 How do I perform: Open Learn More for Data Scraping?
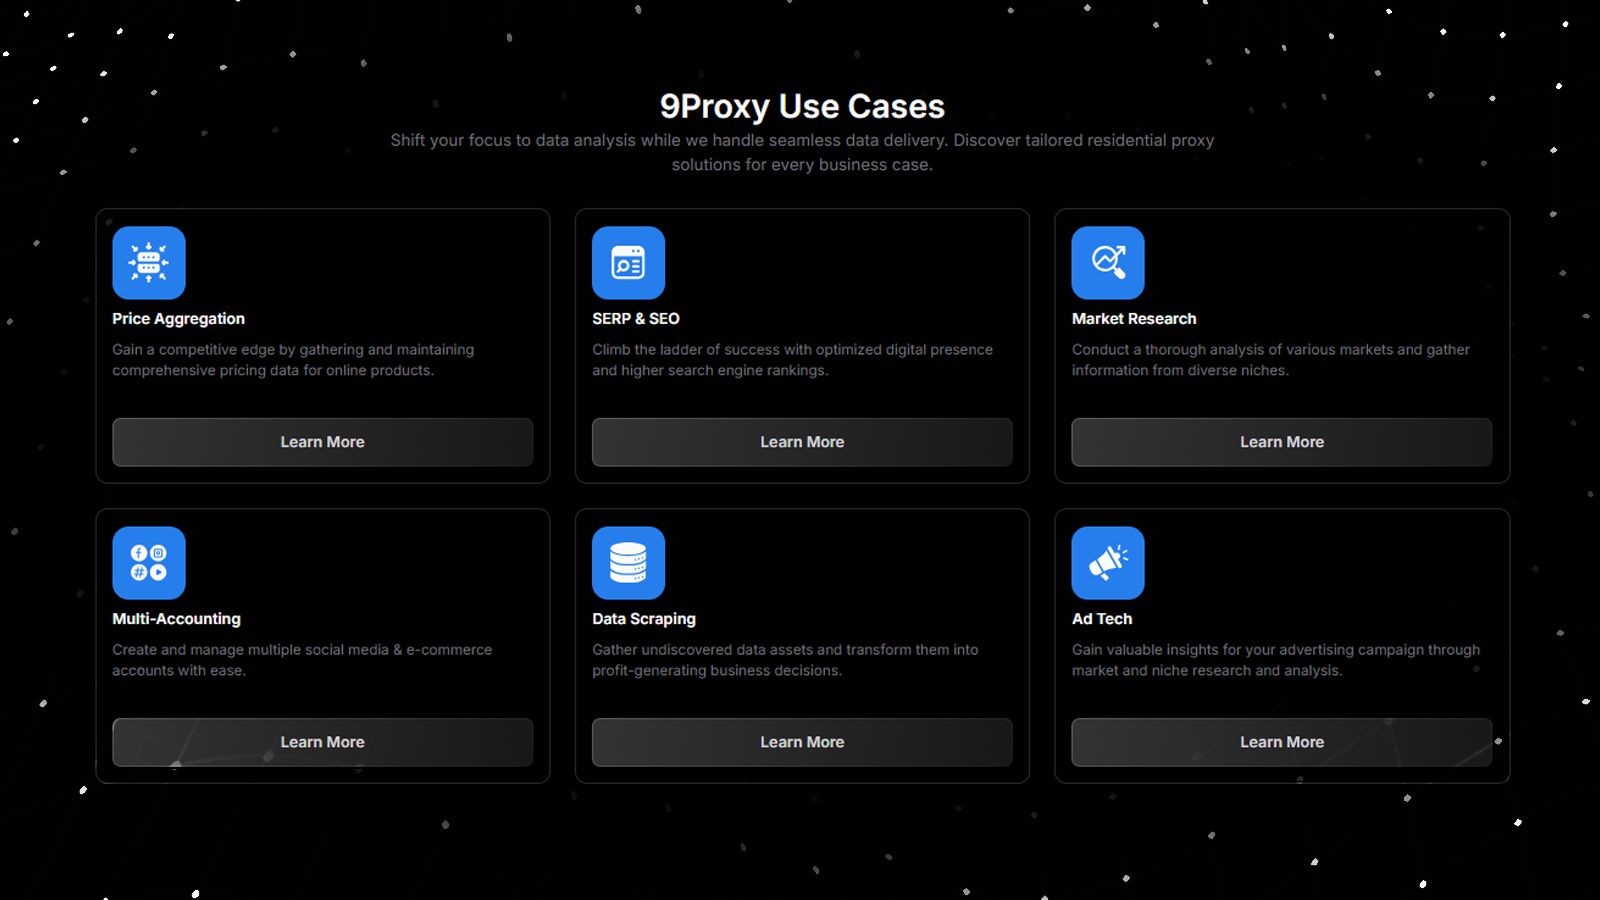pos(802,742)
